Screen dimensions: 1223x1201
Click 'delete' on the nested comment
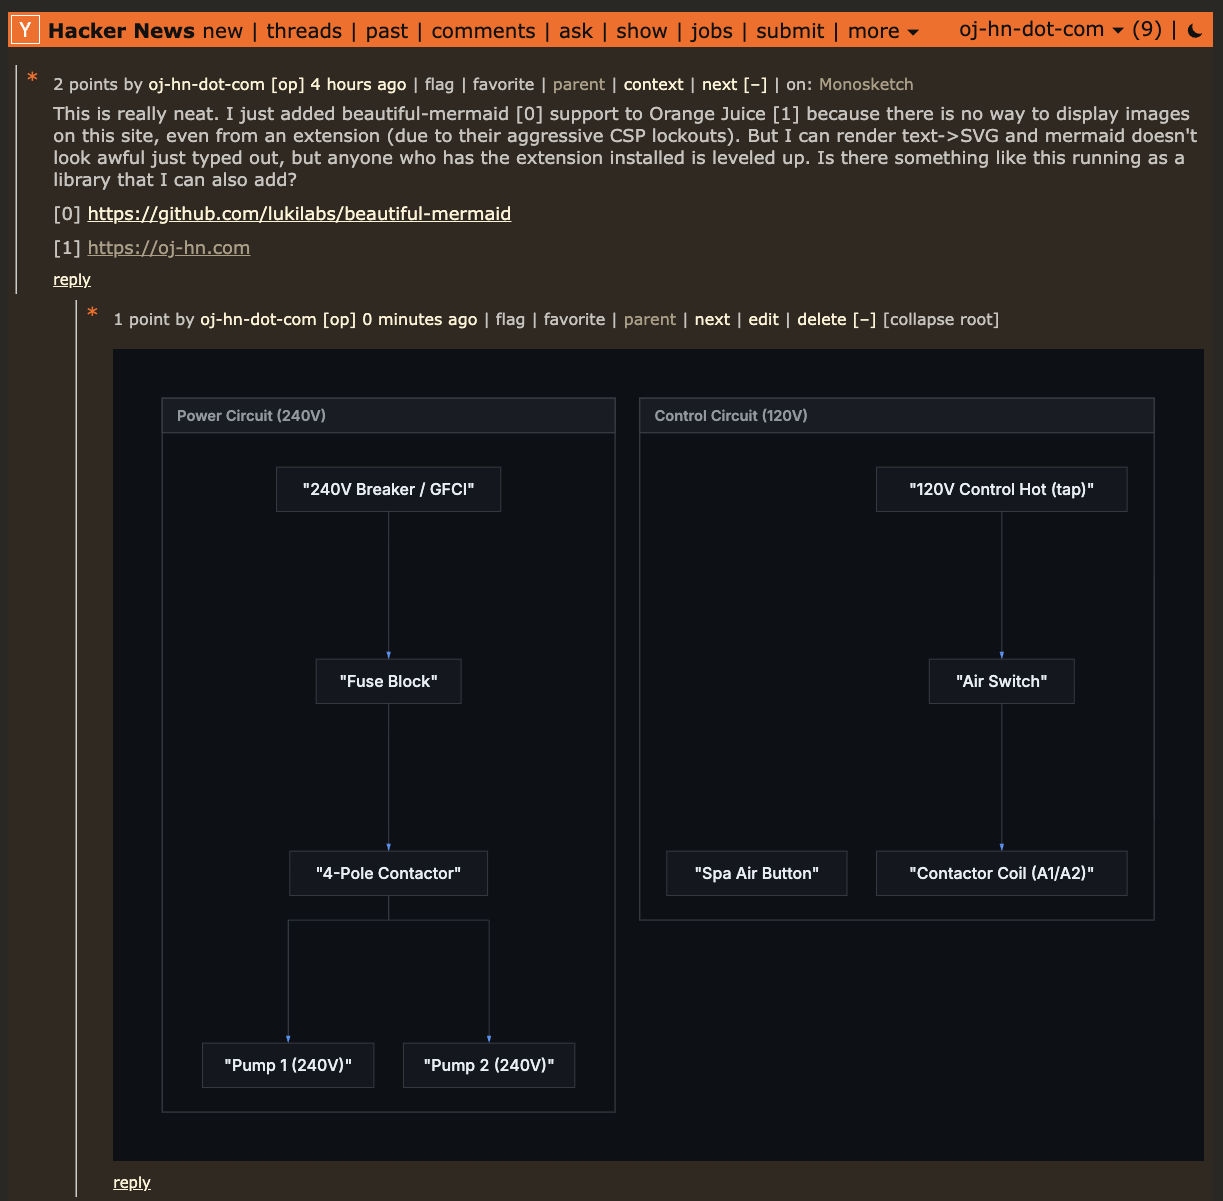(822, 320)
